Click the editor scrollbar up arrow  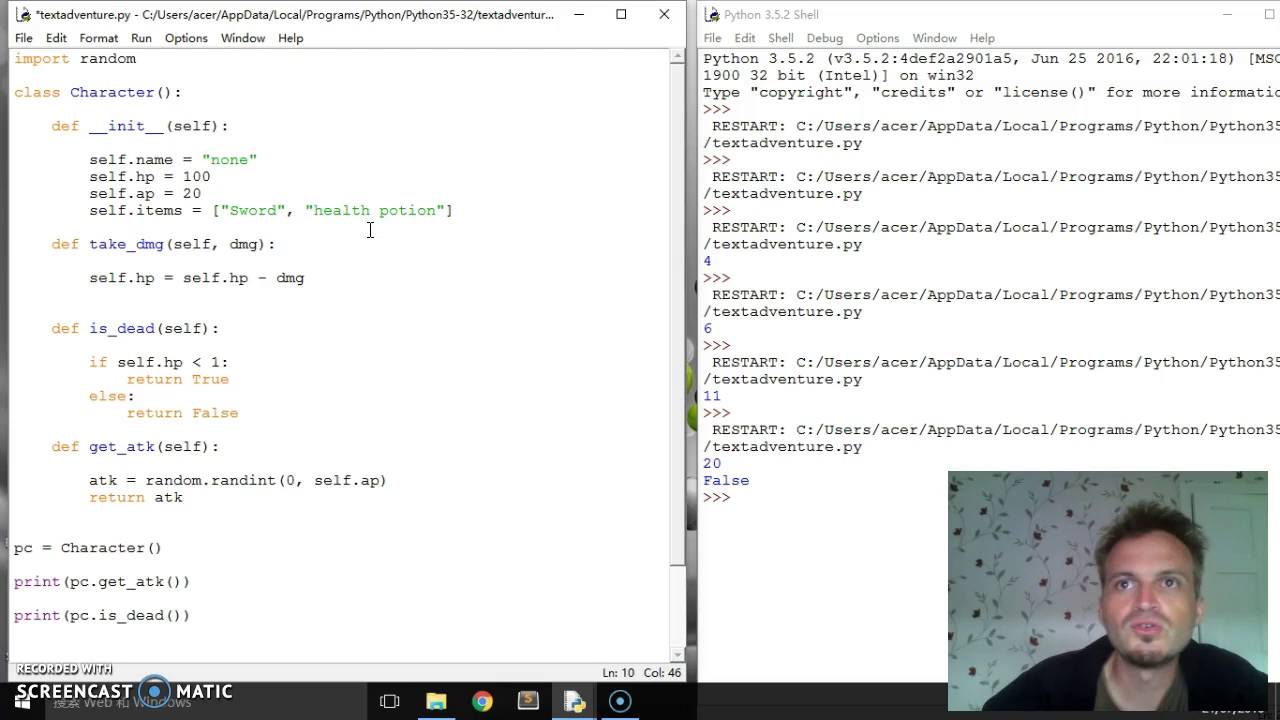pos(678,58)
